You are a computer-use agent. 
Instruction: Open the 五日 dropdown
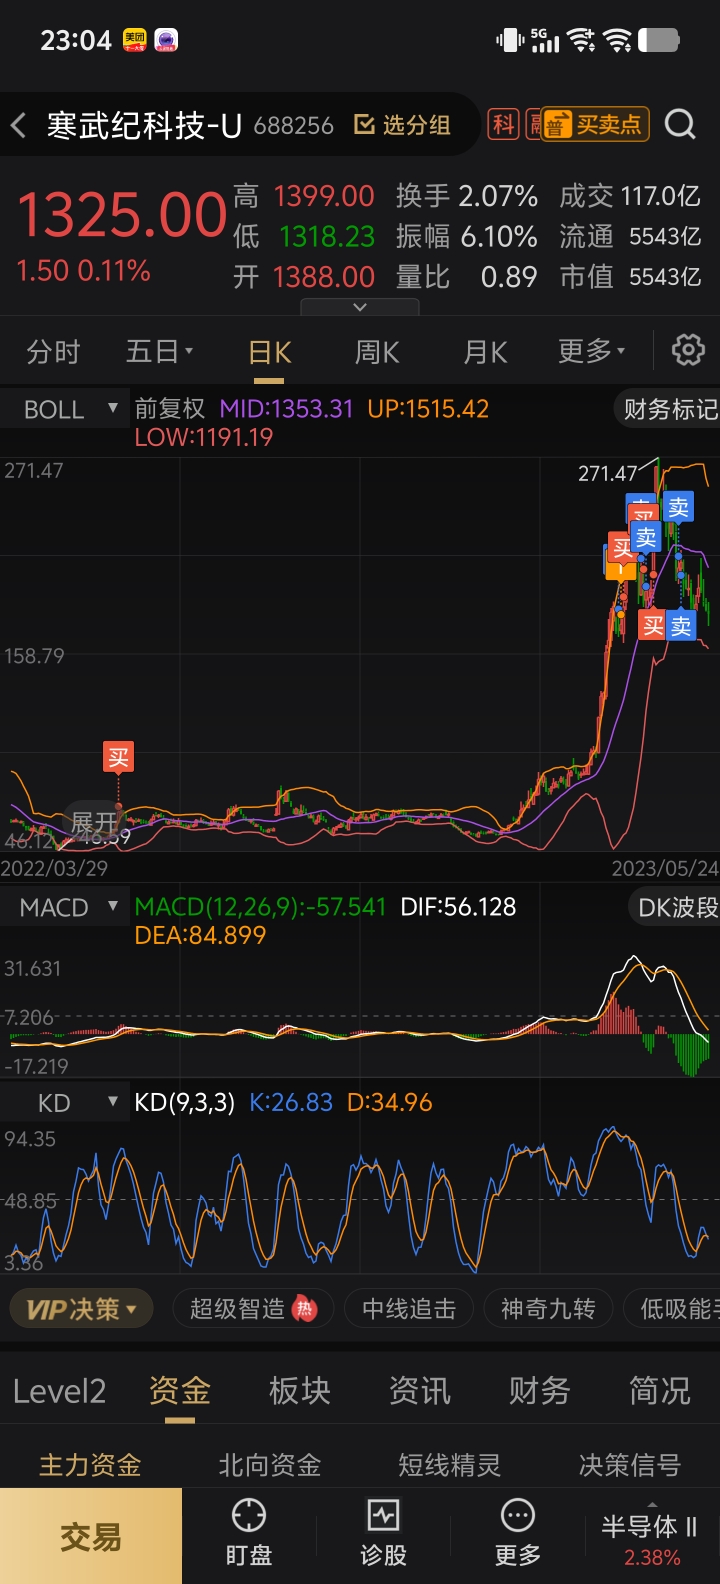[x=159, y=351]
